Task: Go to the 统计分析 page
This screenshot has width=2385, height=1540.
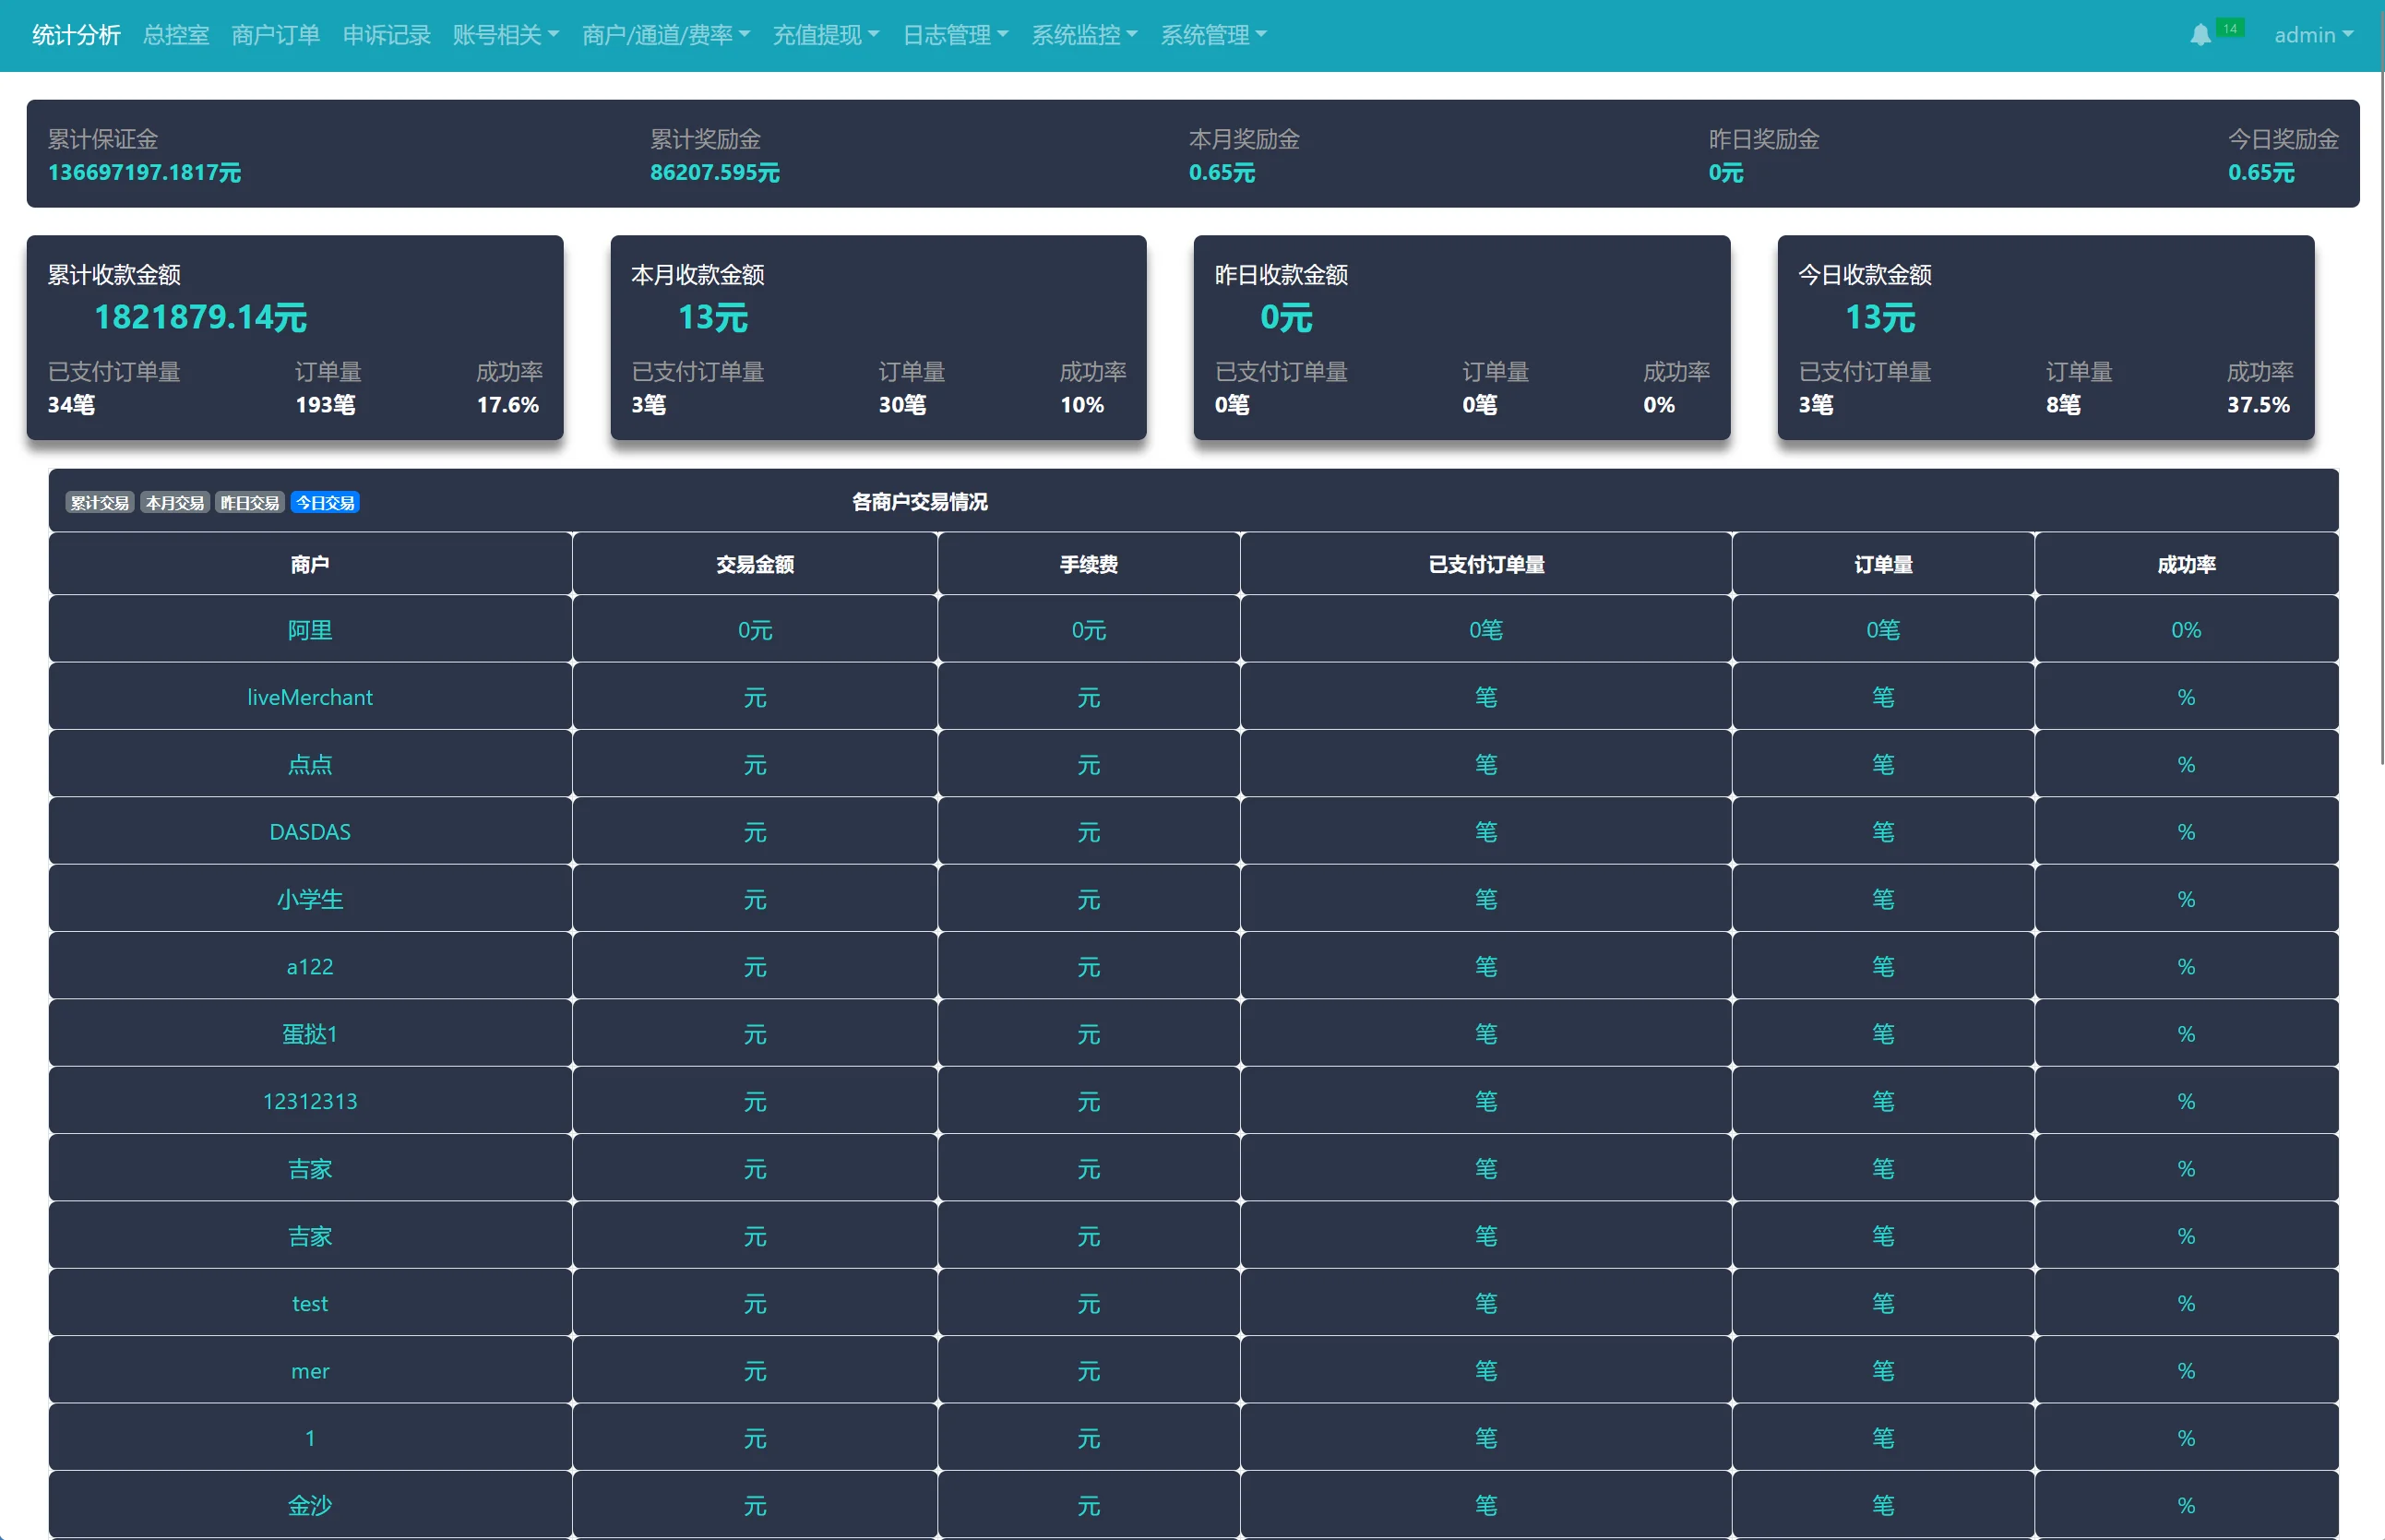Action: coord(76,36)
